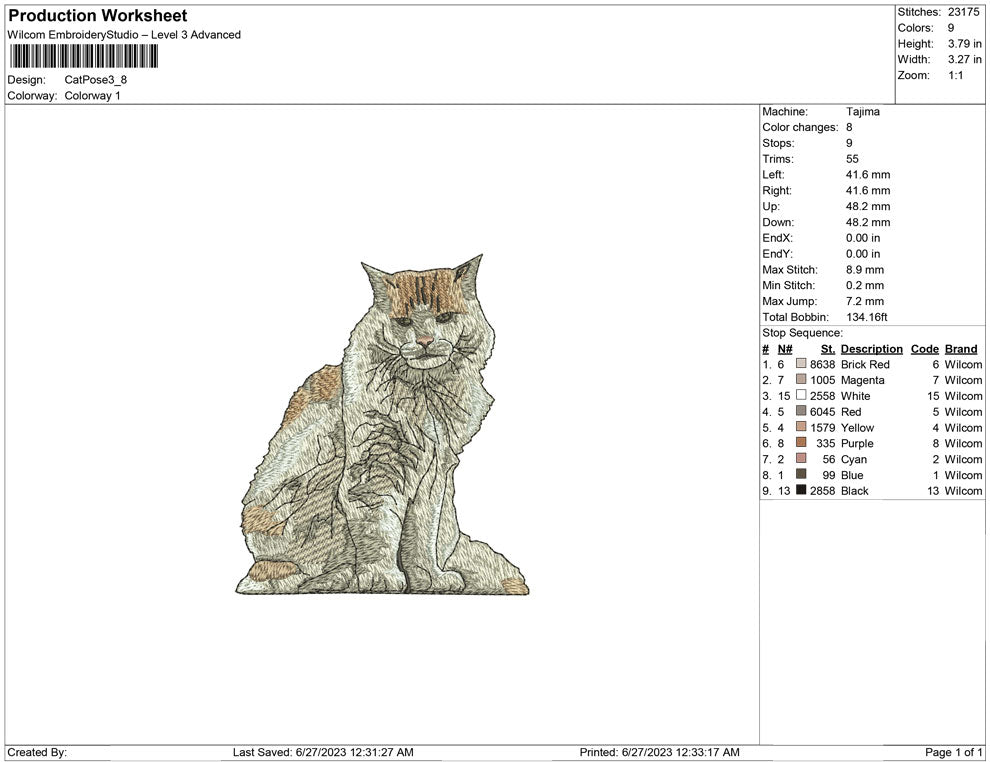Click the width value '3.27 in'
This screenshot has width=990, height=762.
click(965, 59)
